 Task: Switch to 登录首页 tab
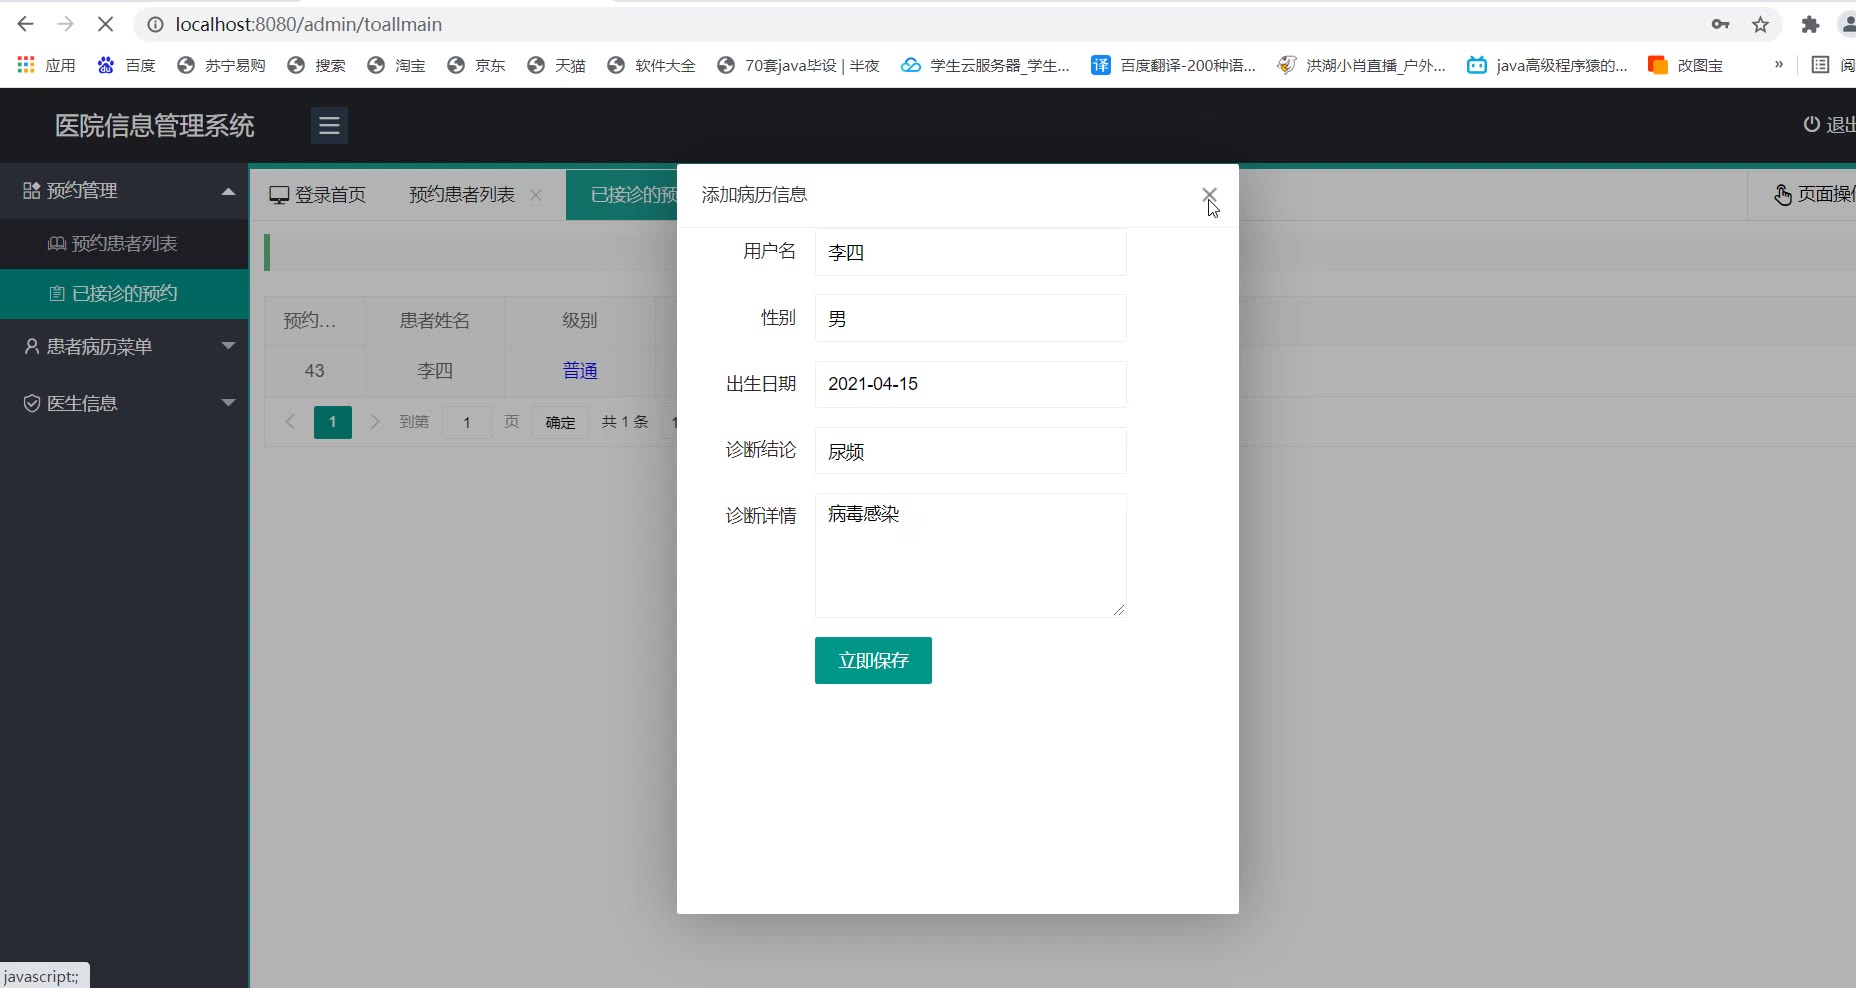(318, 195)
